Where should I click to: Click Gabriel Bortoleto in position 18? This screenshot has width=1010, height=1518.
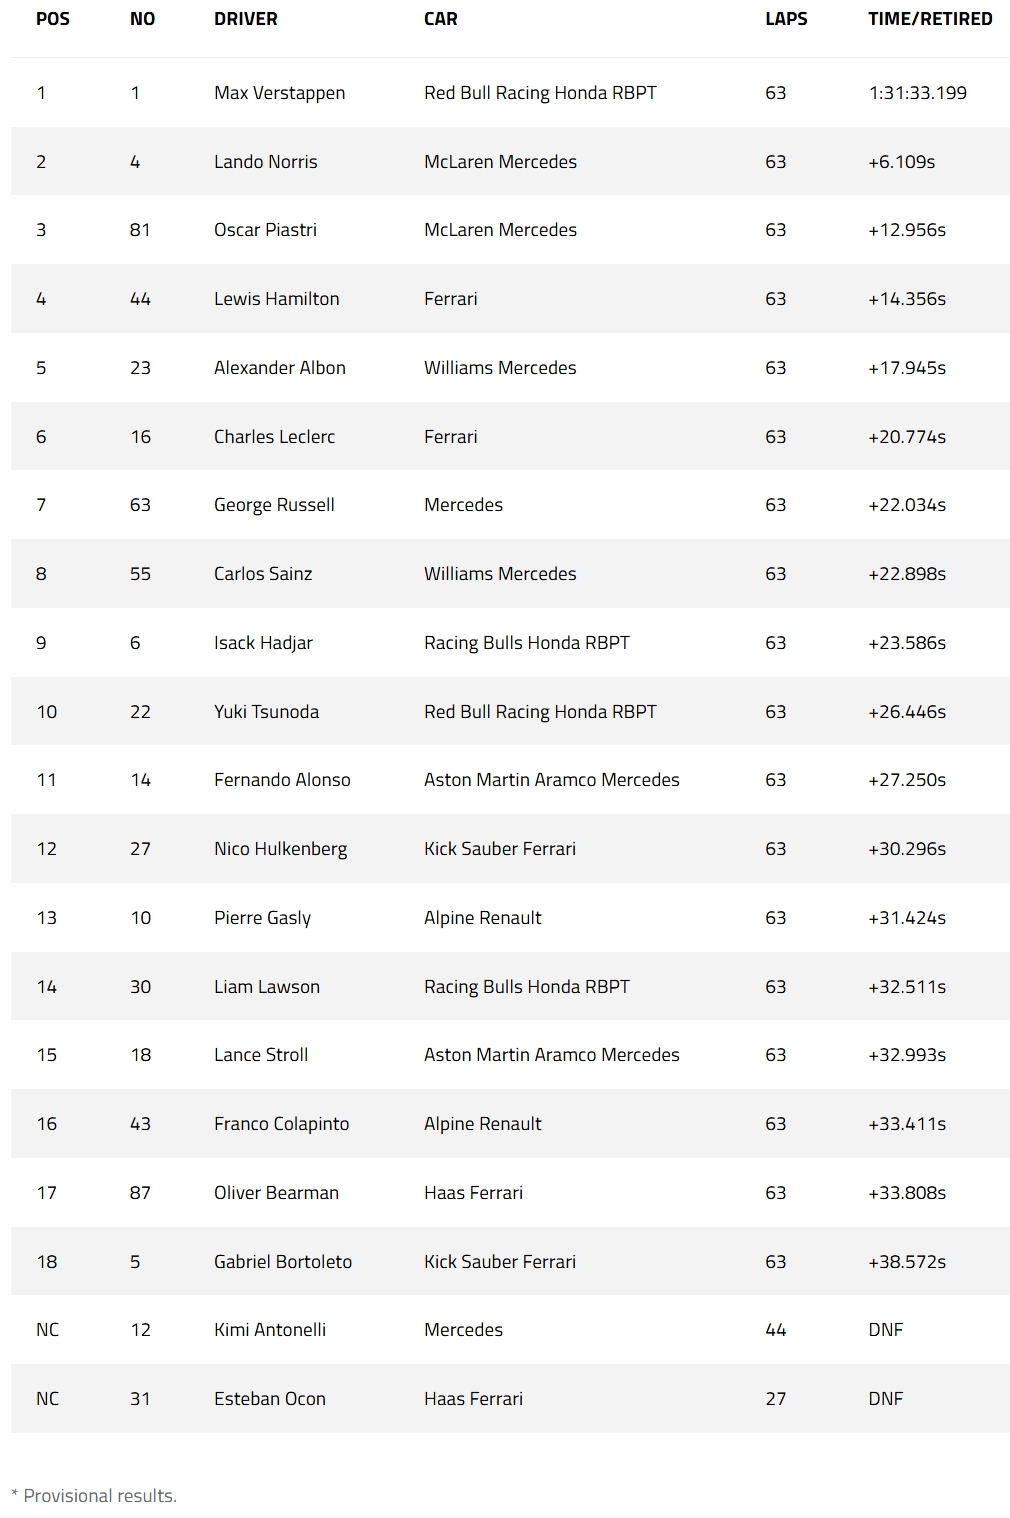[283, 1262]
